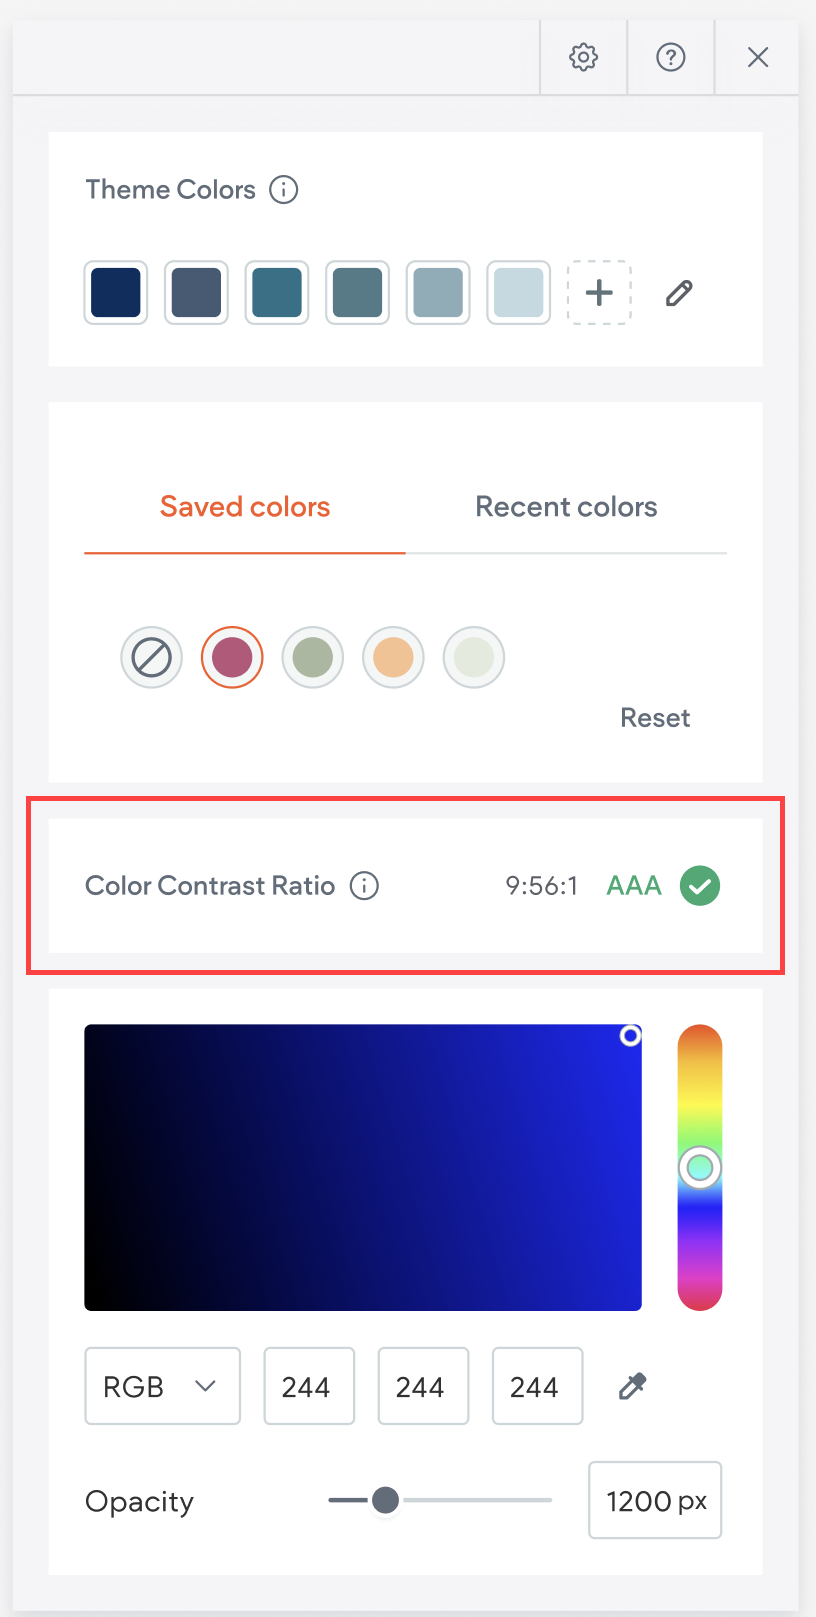This screenshot has height=1617, width=816.
Task: Select the eyedropper color picker tool
Action: [x=631, y=1386]
